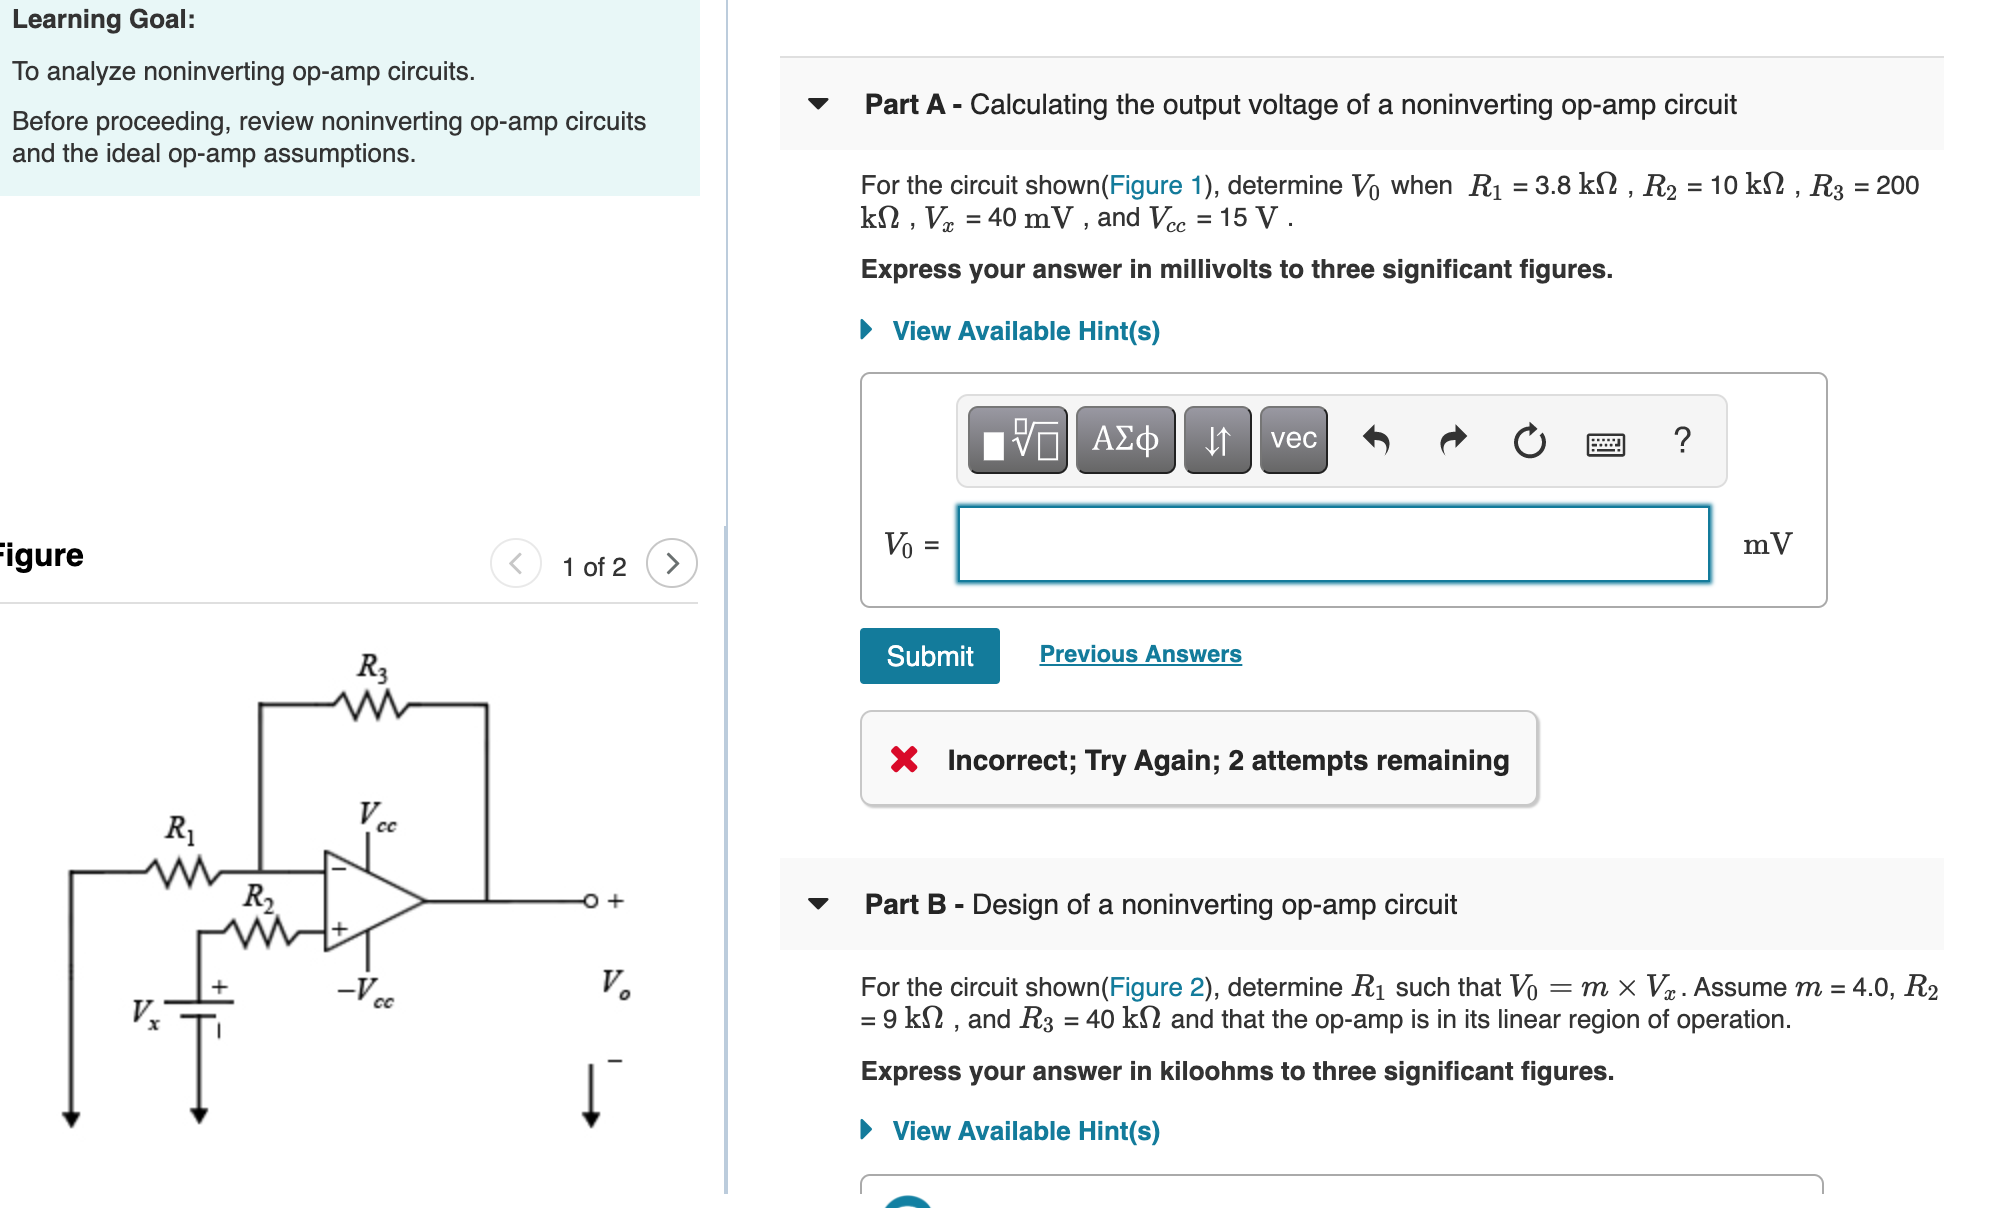Select the ΑΣφ Greek symbols icon
Viewport: 2000px width, 1208px height.
click(x=1124, y=439)
